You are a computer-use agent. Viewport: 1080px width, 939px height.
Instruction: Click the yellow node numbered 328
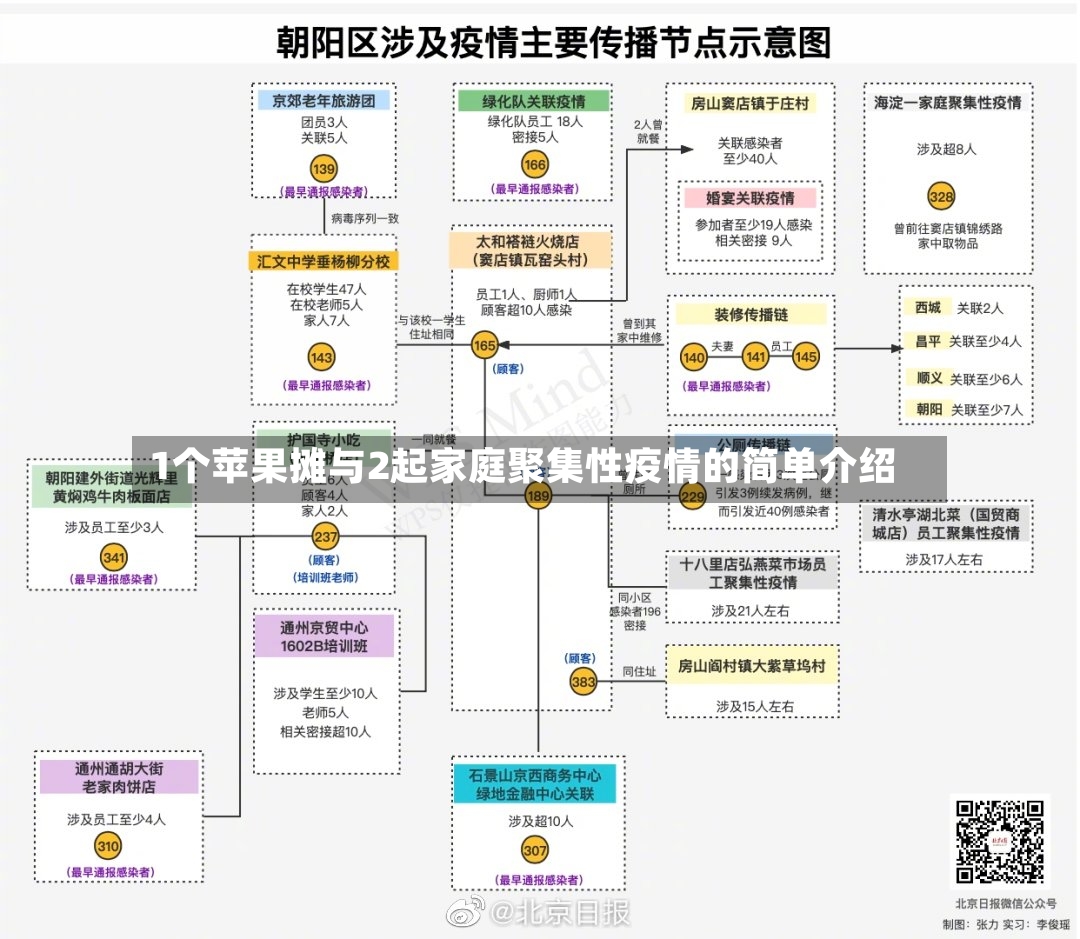(941, 196)
